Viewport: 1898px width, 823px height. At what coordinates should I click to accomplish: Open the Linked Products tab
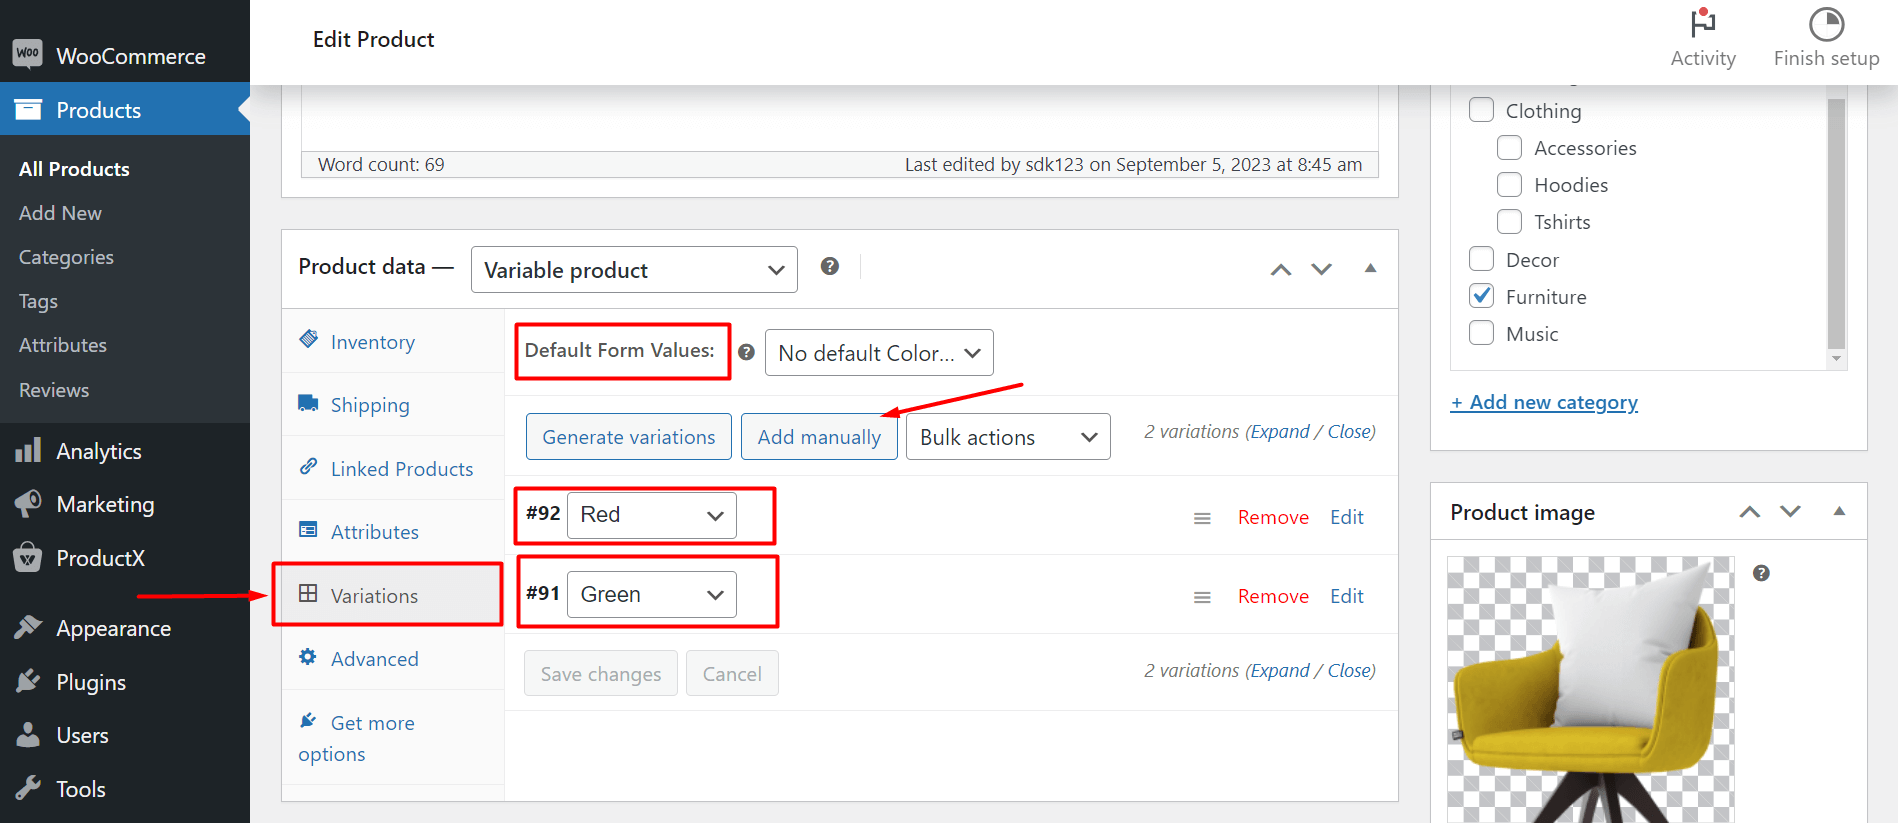point(401,469)
